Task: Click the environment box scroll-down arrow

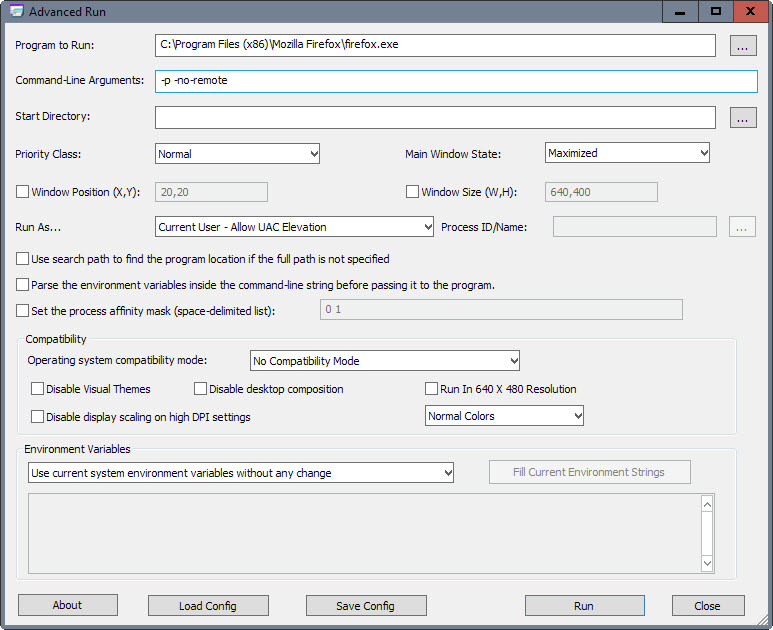Action: [x=707, y=563]
